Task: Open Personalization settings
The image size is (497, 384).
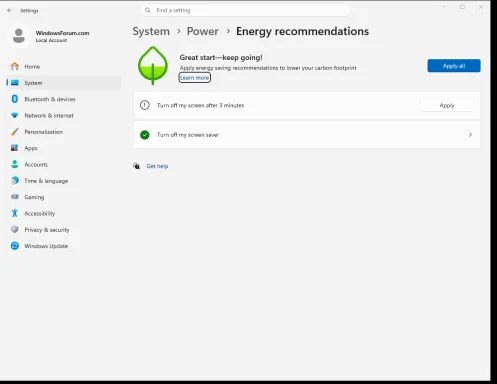Action: 63,132
